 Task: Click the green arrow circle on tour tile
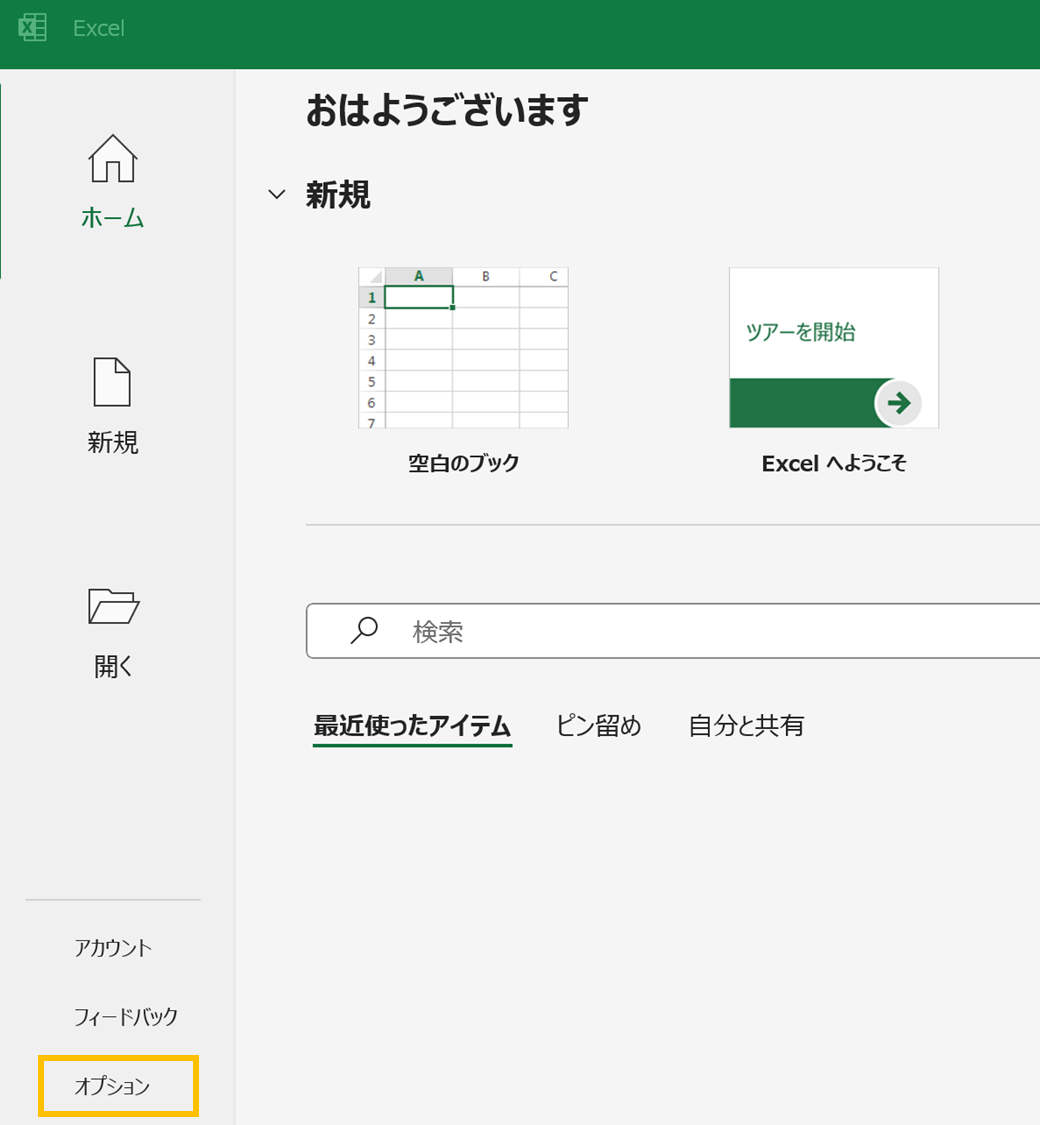click(898, 403)
